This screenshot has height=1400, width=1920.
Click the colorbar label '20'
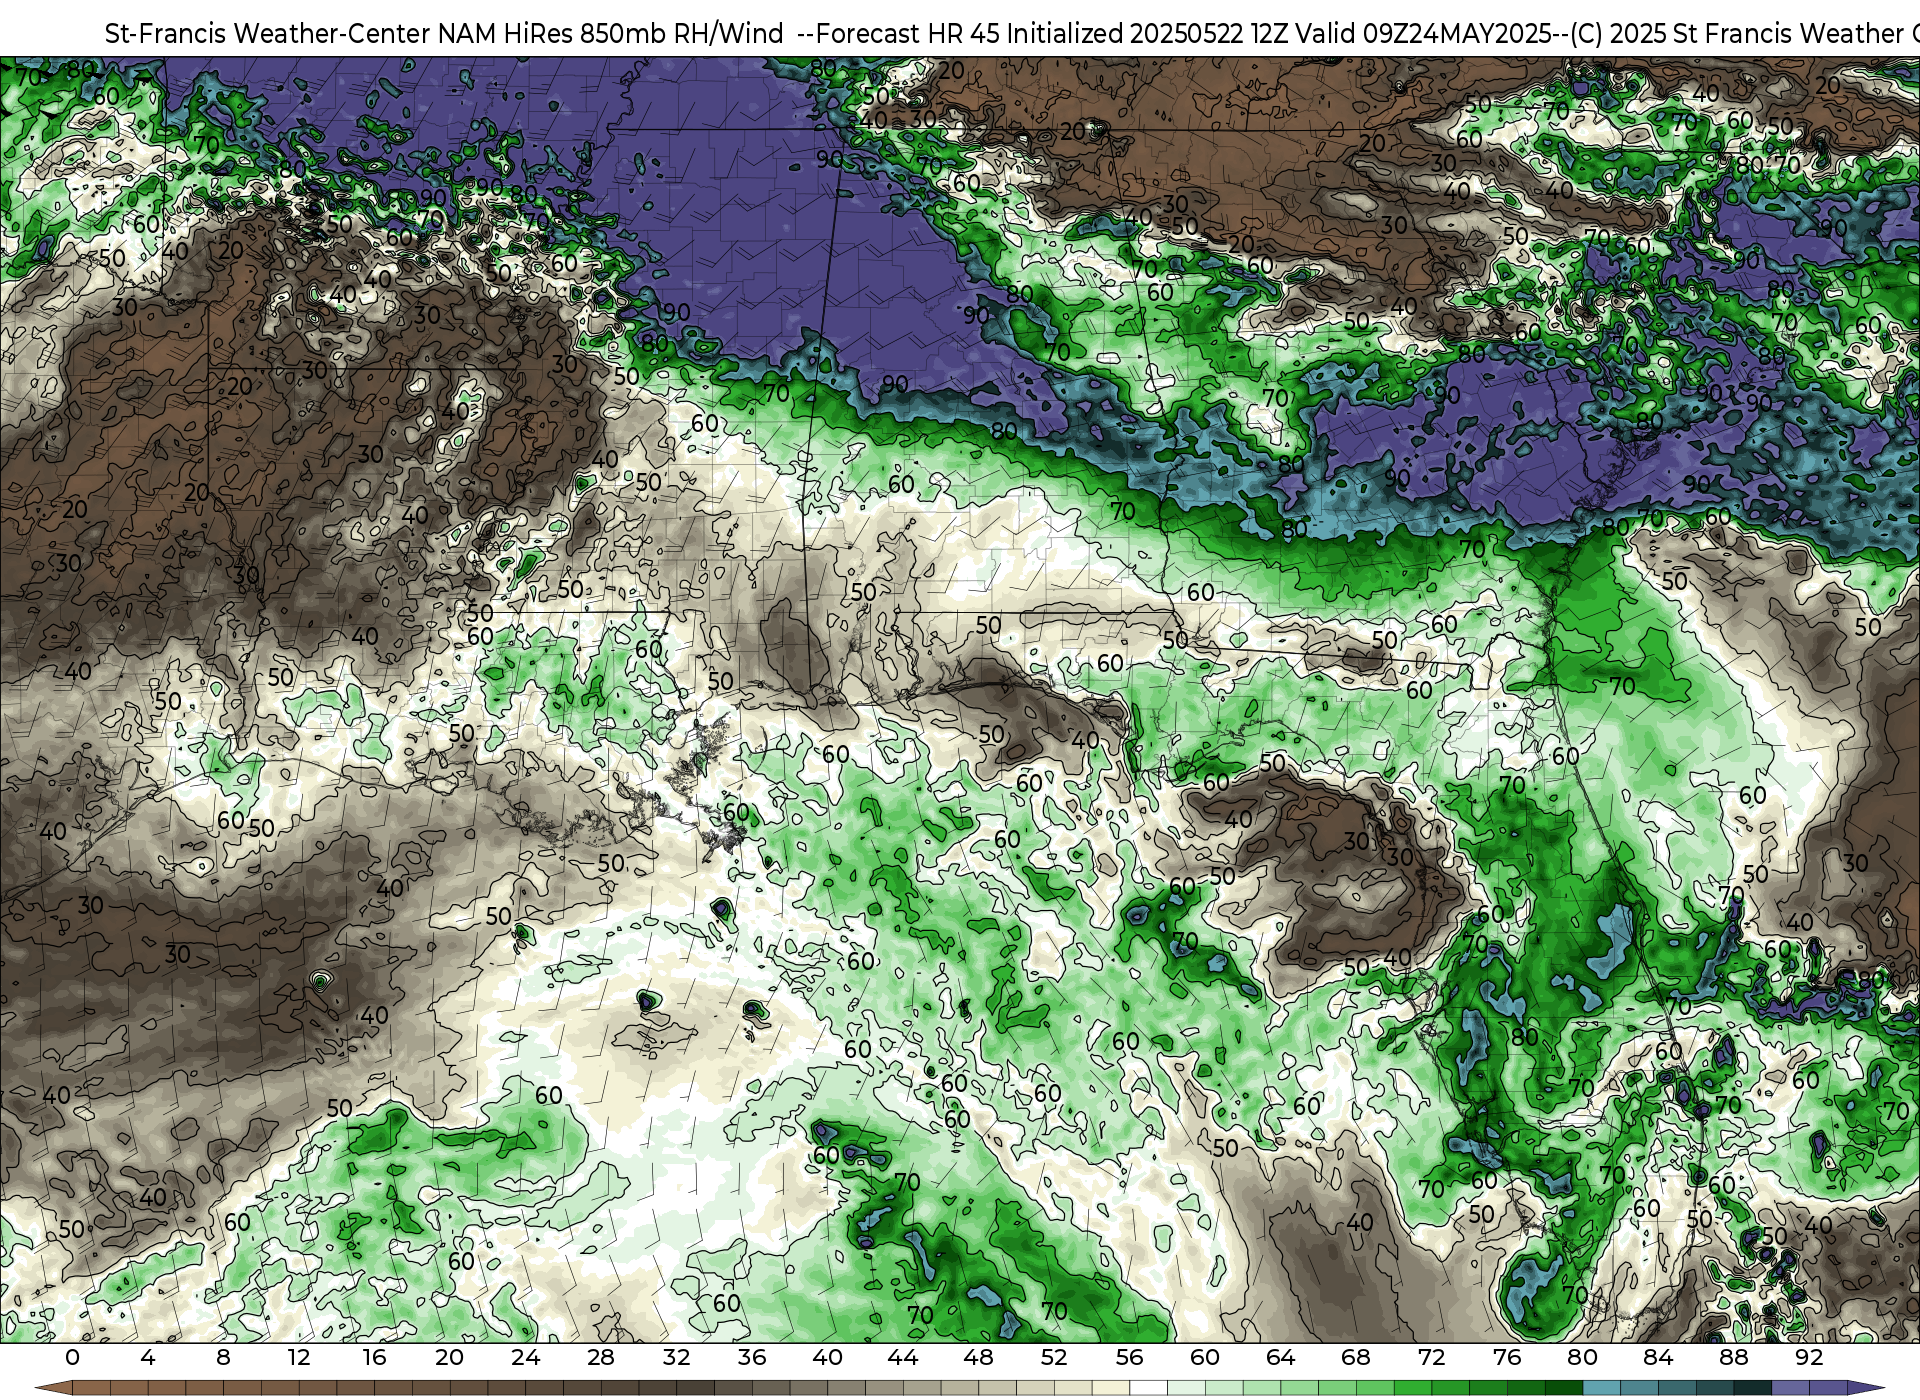click(449, 1357)
